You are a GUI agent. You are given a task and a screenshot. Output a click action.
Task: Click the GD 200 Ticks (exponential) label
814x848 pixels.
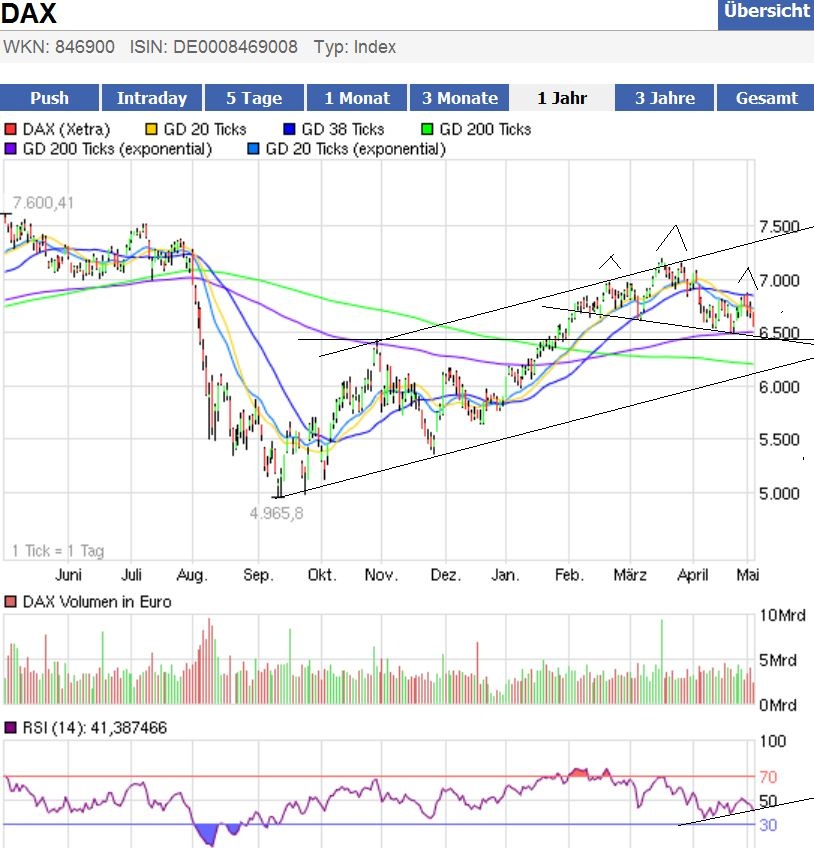pos(117,149)
